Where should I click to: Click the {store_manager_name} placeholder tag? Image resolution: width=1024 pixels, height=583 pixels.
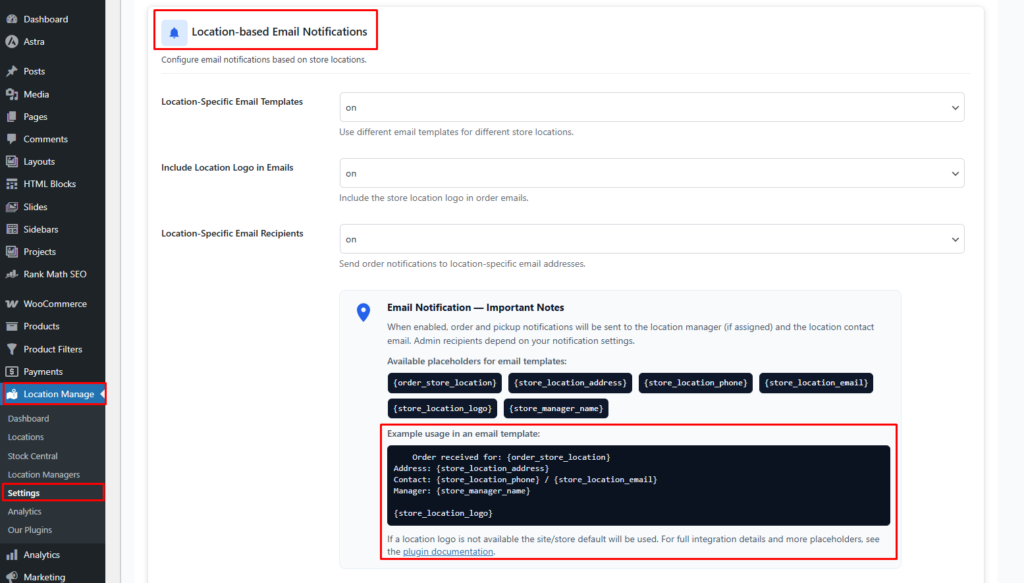(x=556, y=408)
